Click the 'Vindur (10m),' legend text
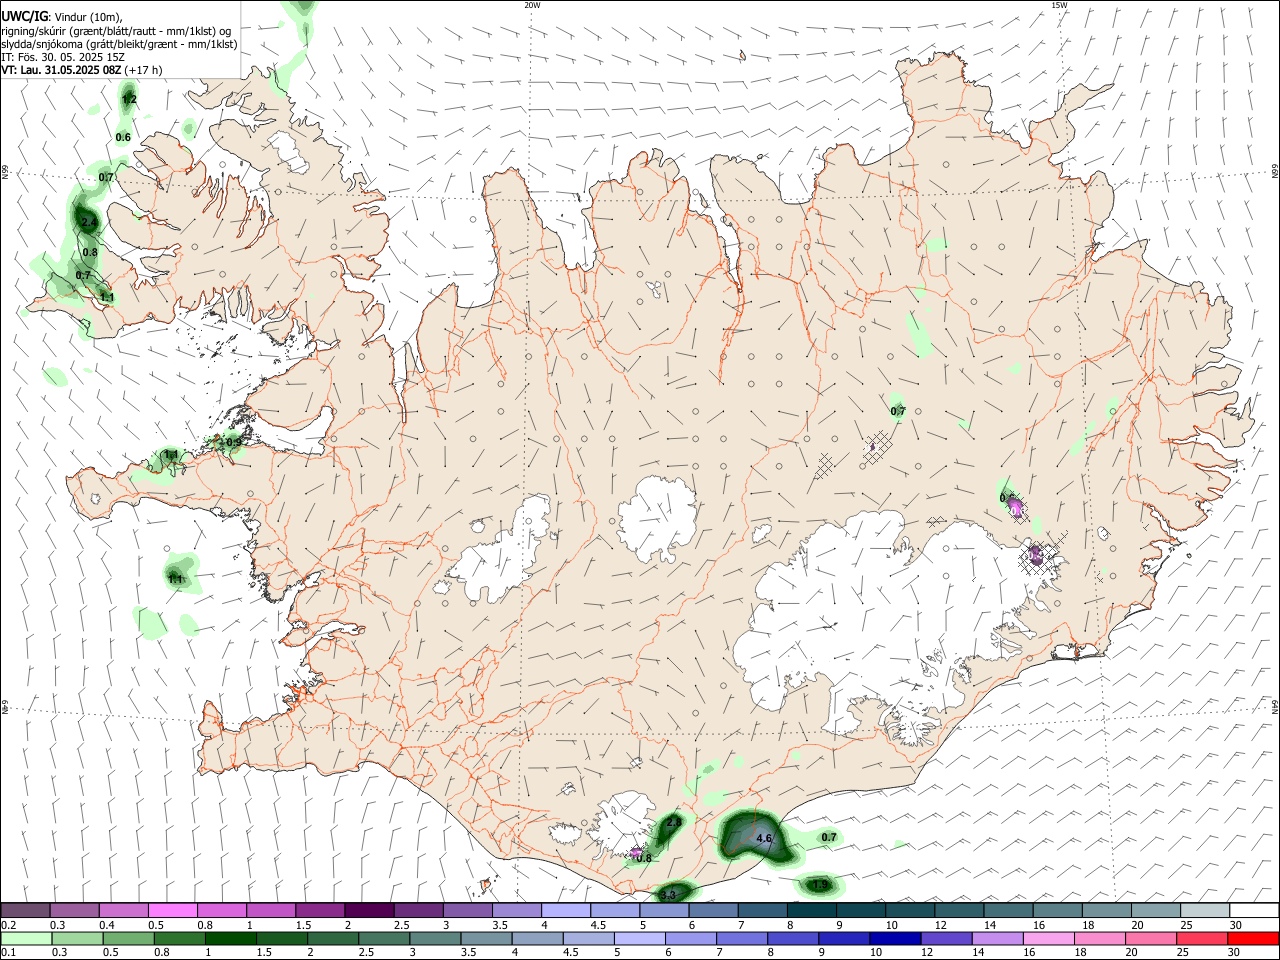1280x960 pixels. pos(89,17)
